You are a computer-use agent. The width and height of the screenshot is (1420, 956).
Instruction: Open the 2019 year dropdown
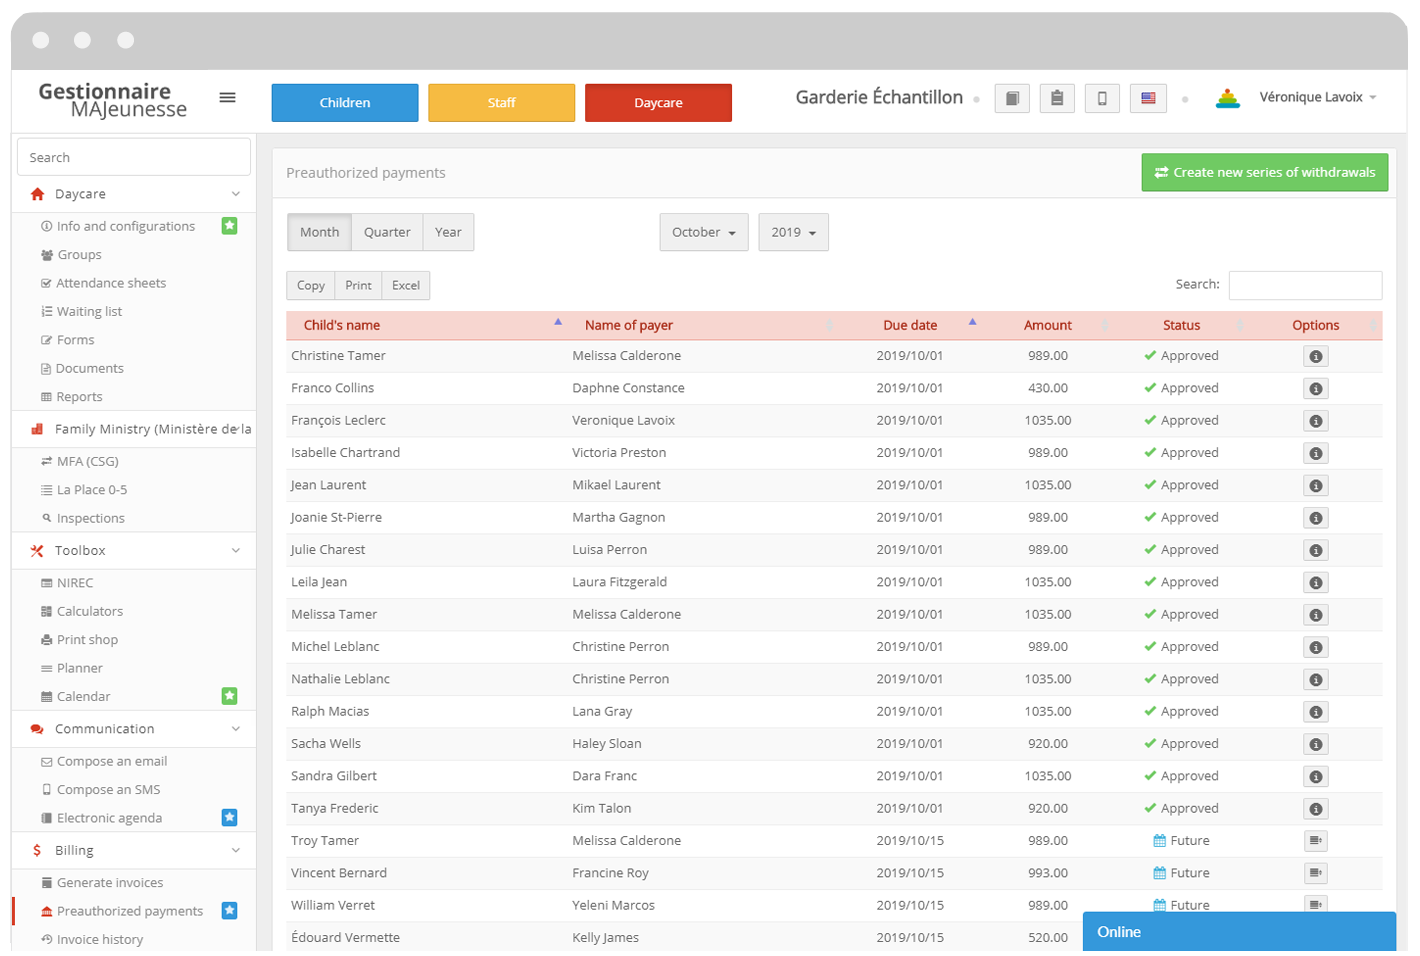point(793,232)
